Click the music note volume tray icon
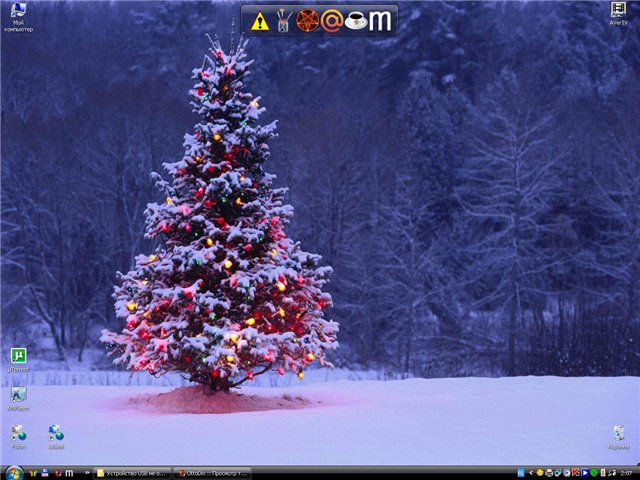 pos(611,473)
